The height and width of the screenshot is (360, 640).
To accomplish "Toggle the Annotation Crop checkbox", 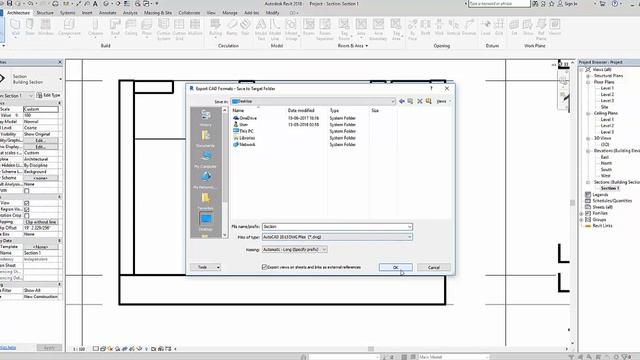I will point(27,216).
